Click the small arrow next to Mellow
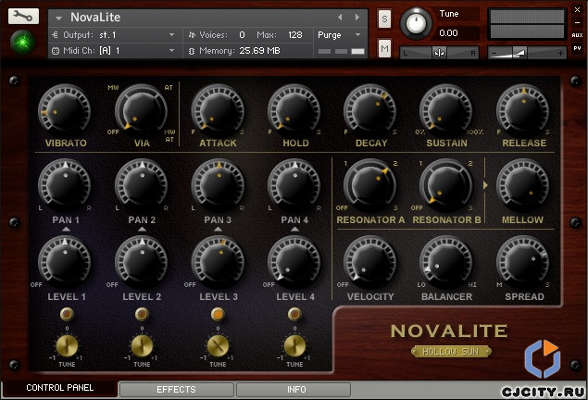Viewport: 588px width, 400px height. coord(485,185)
